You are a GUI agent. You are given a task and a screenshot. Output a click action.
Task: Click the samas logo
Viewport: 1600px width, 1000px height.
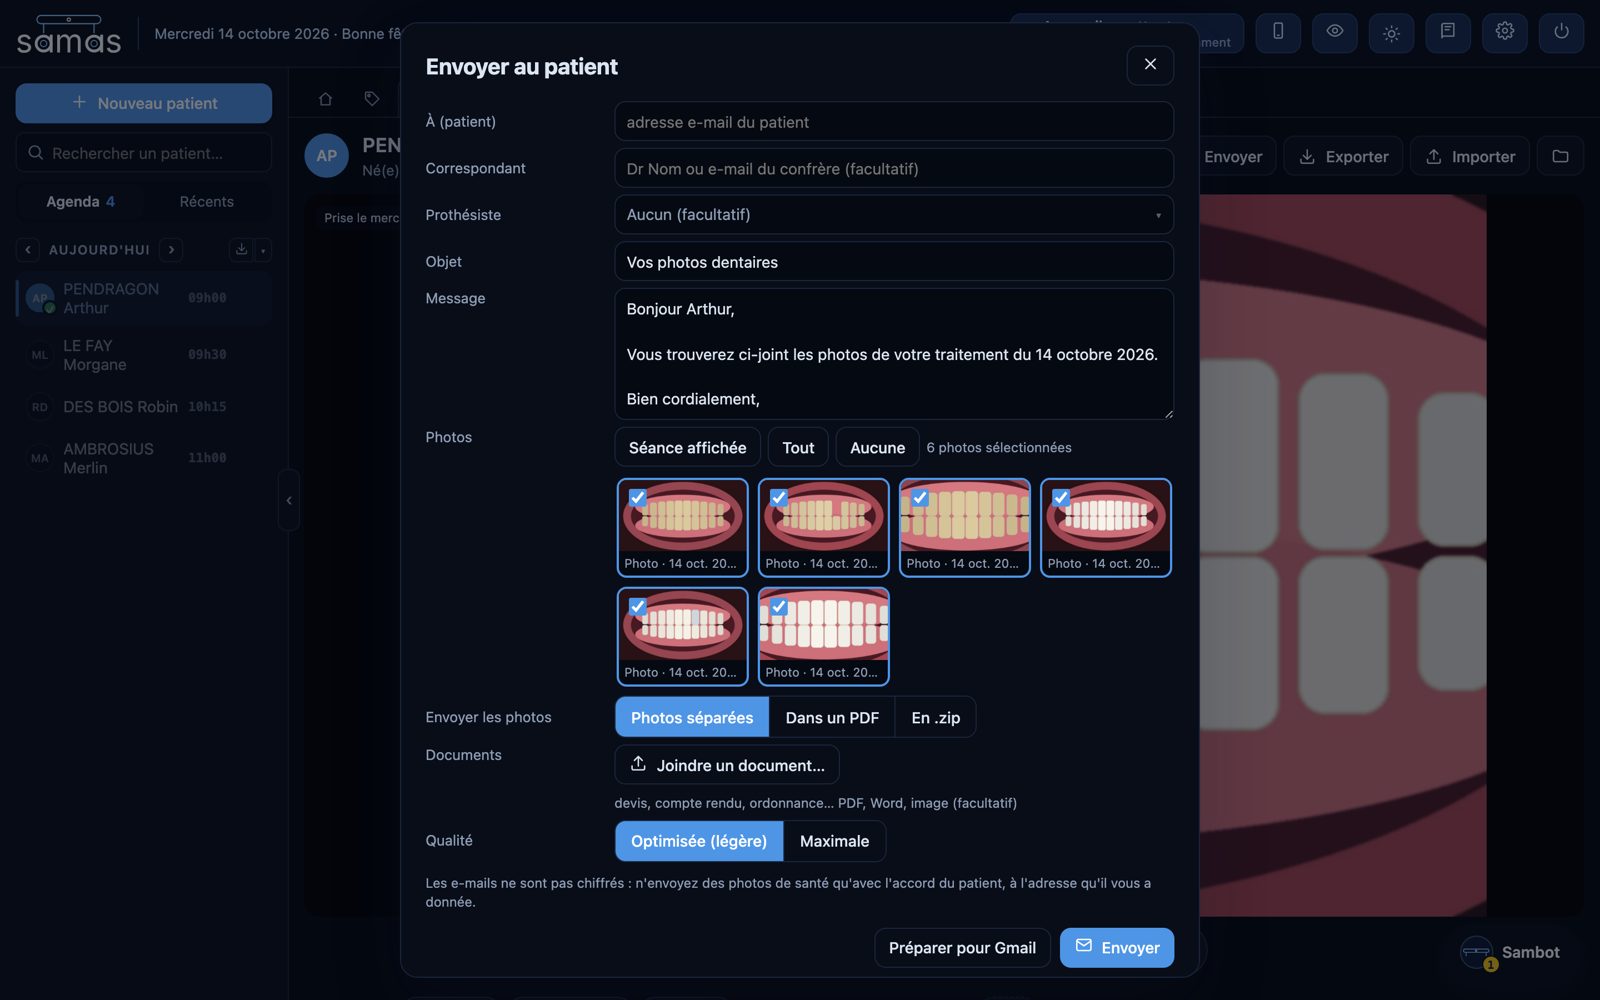click(69, 34)
